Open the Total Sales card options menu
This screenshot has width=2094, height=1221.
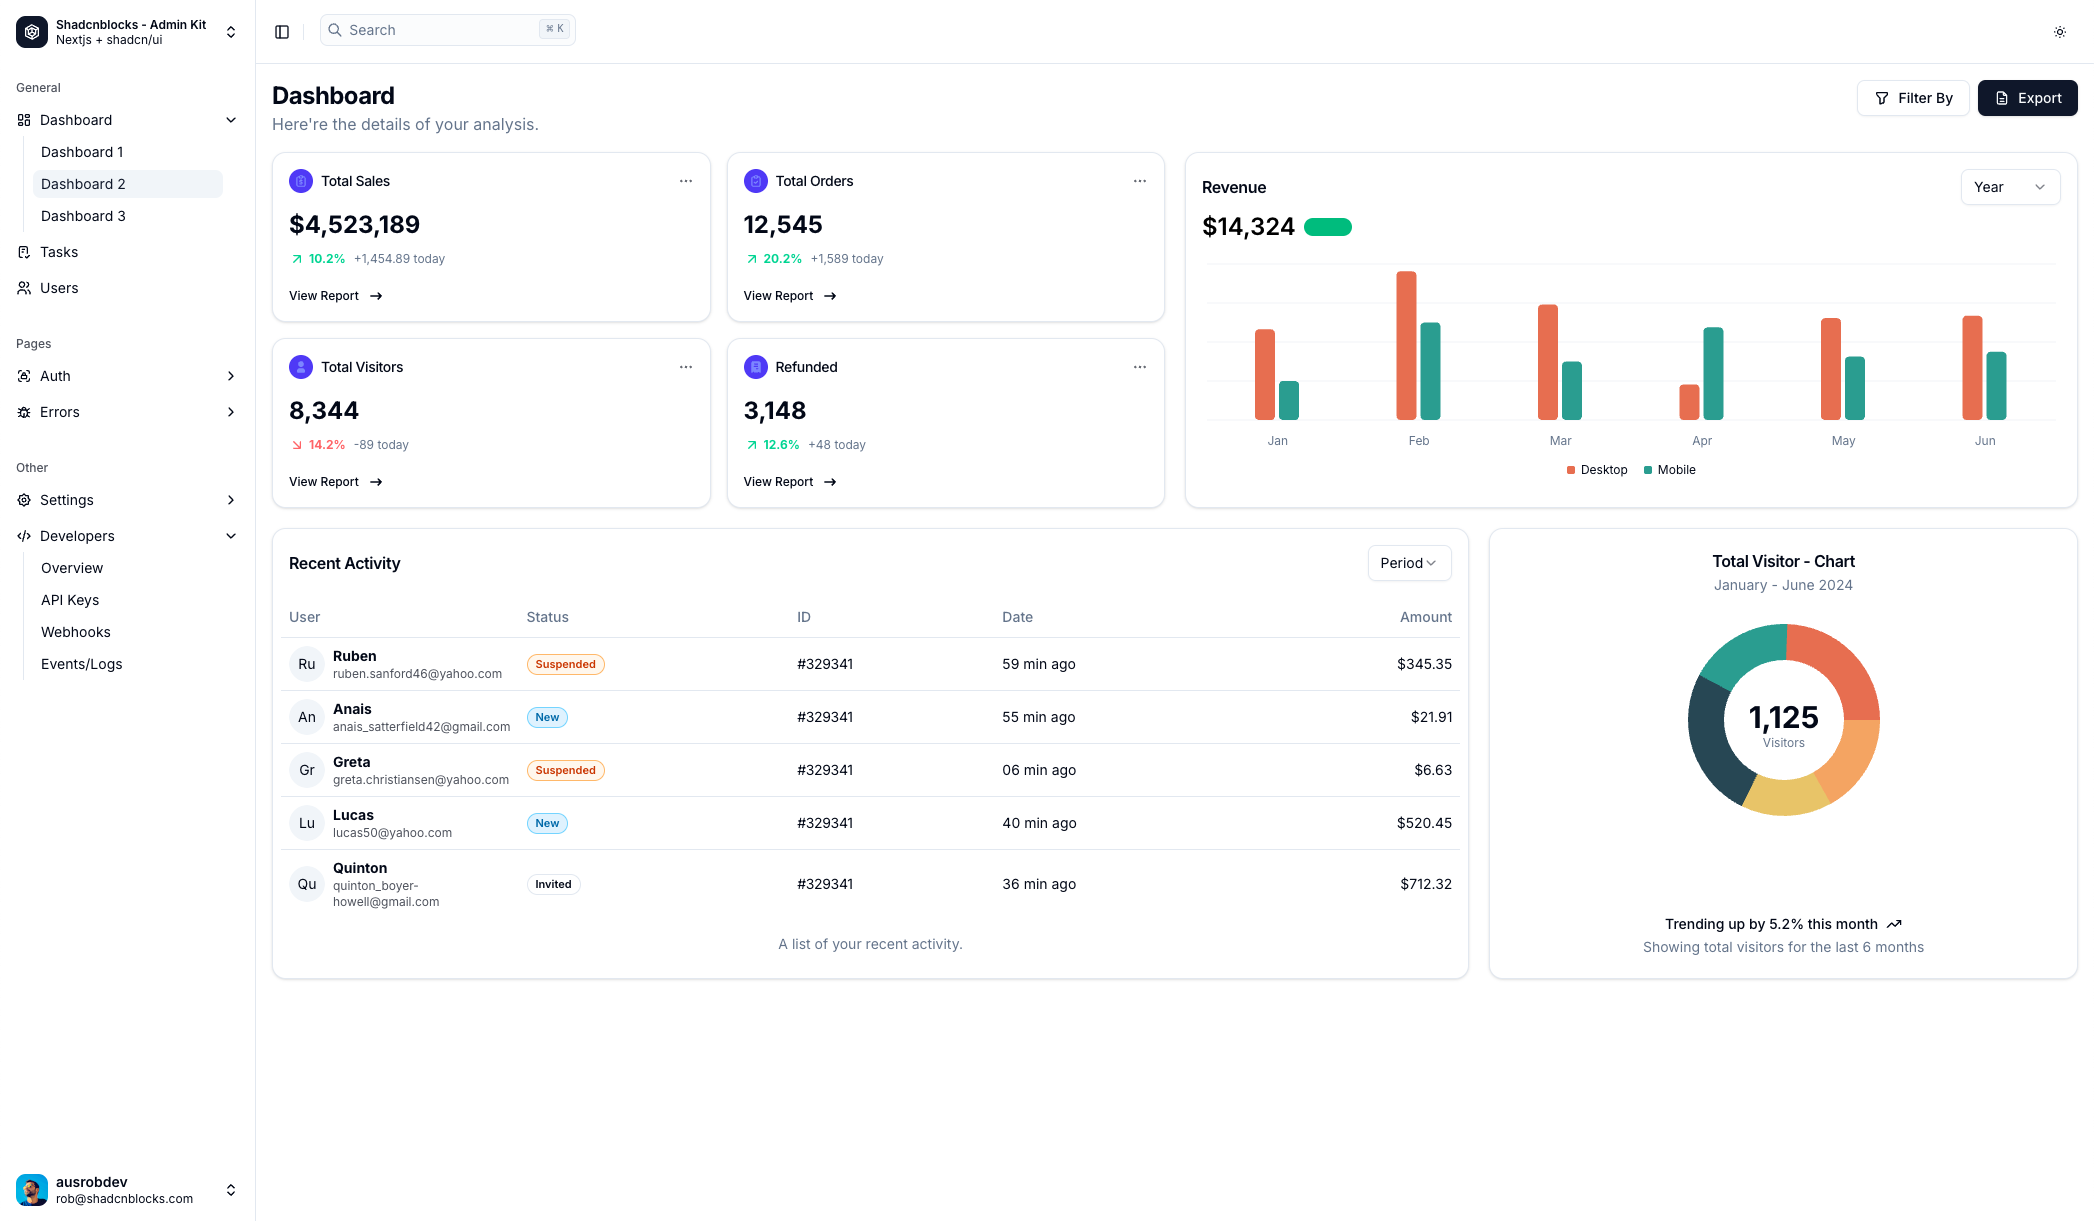[686, 181]
